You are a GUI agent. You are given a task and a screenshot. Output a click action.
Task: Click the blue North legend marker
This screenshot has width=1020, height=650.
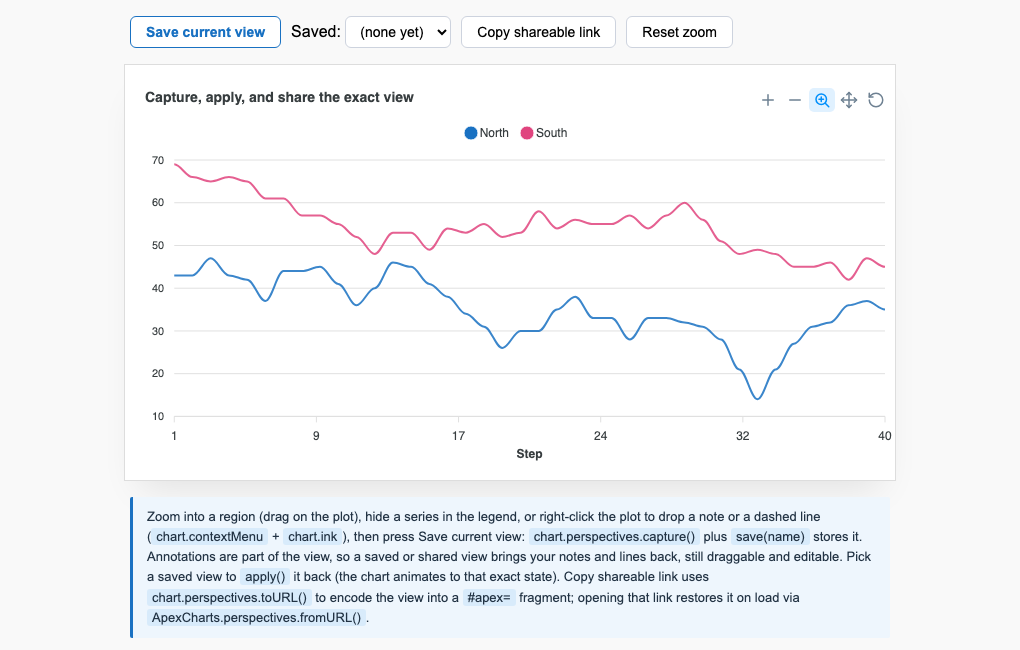pos(470,133)
